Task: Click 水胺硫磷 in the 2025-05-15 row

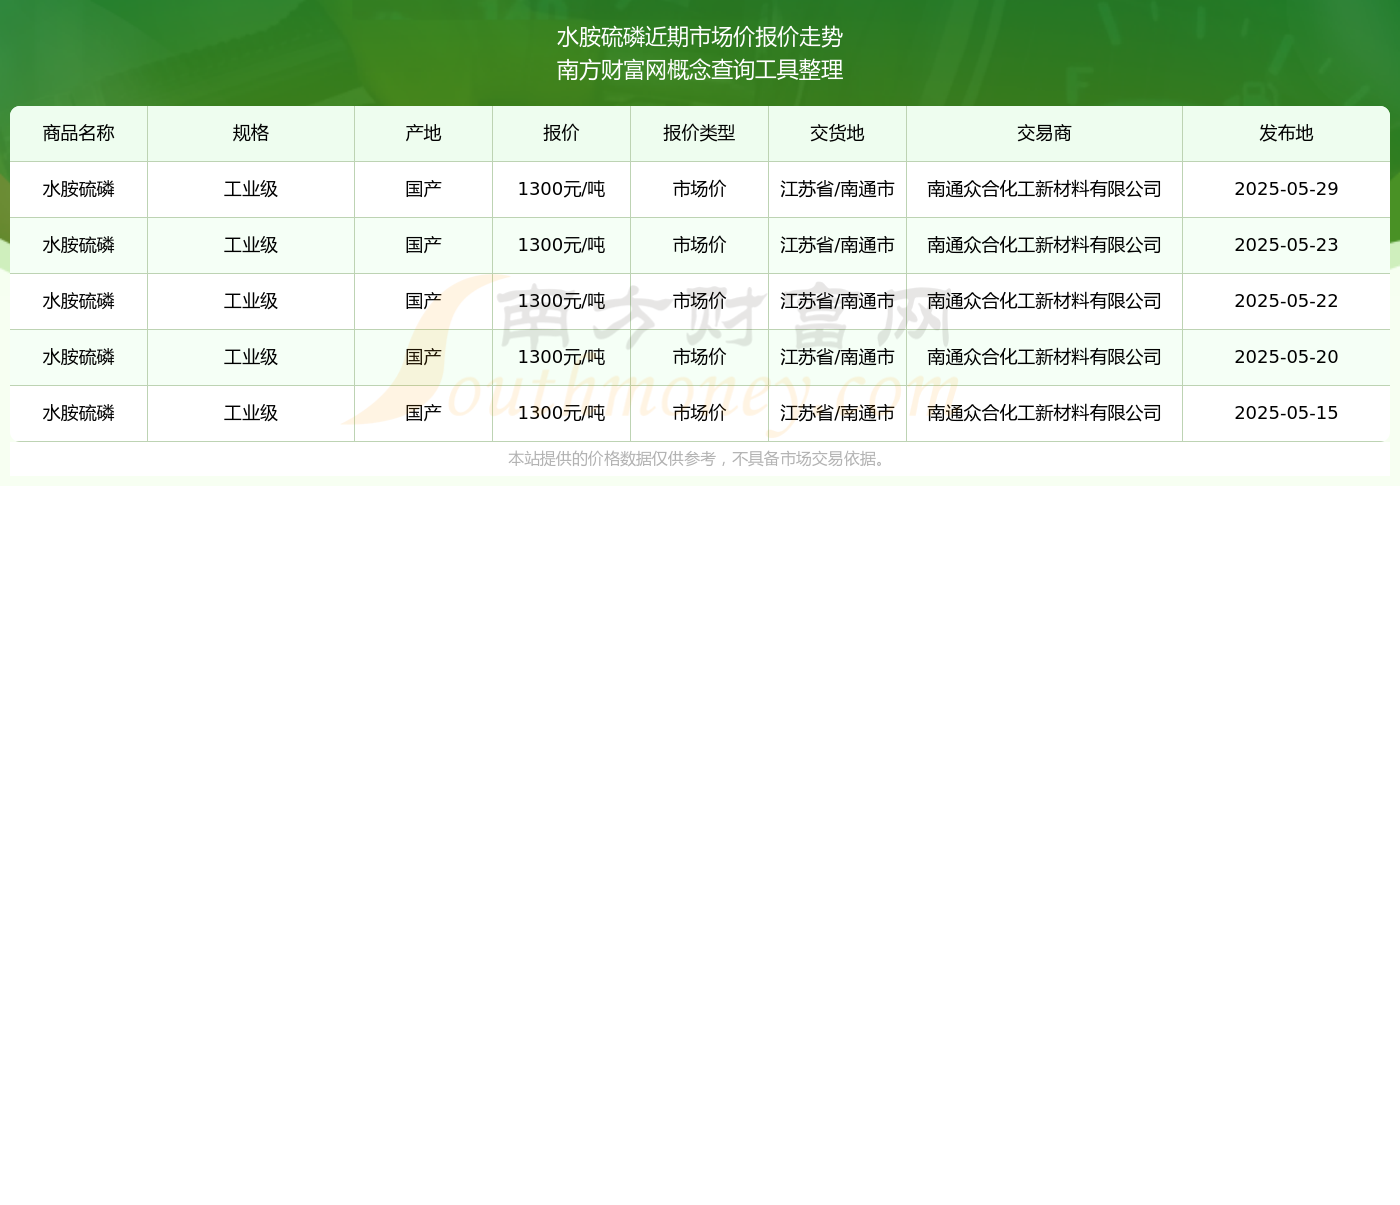Action: 79,413
